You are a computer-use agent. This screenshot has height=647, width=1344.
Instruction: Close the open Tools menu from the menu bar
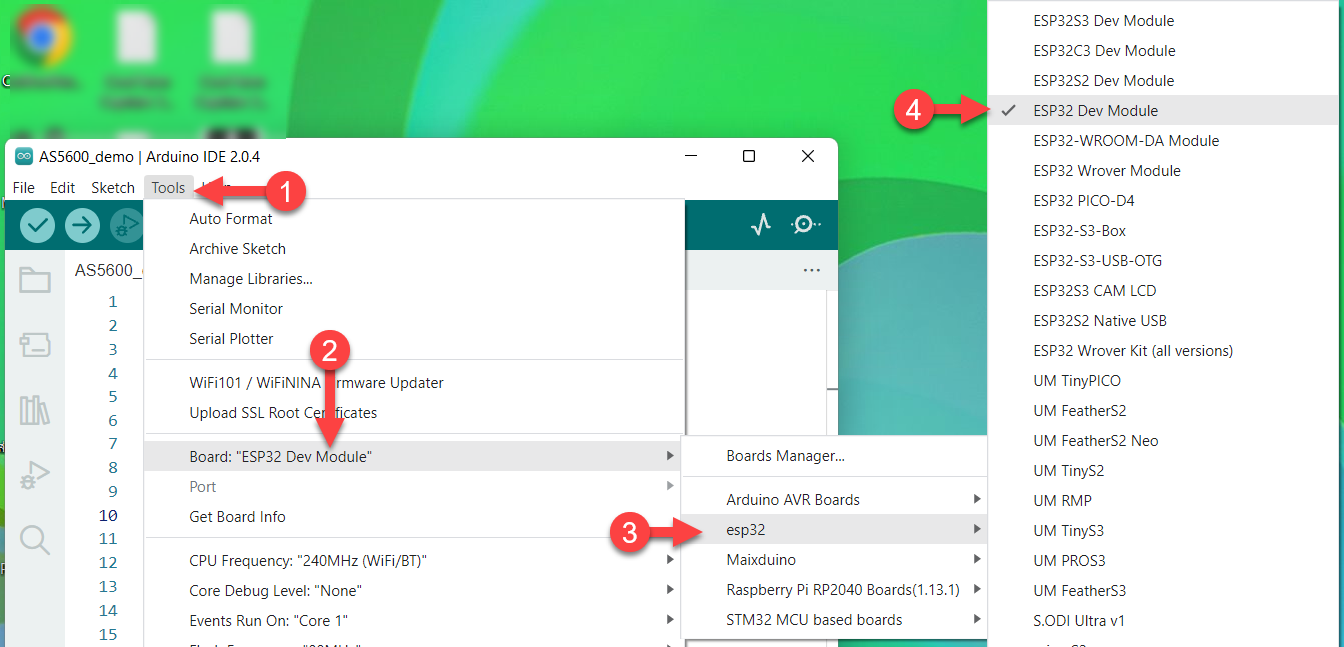click(x=168, y=188)
